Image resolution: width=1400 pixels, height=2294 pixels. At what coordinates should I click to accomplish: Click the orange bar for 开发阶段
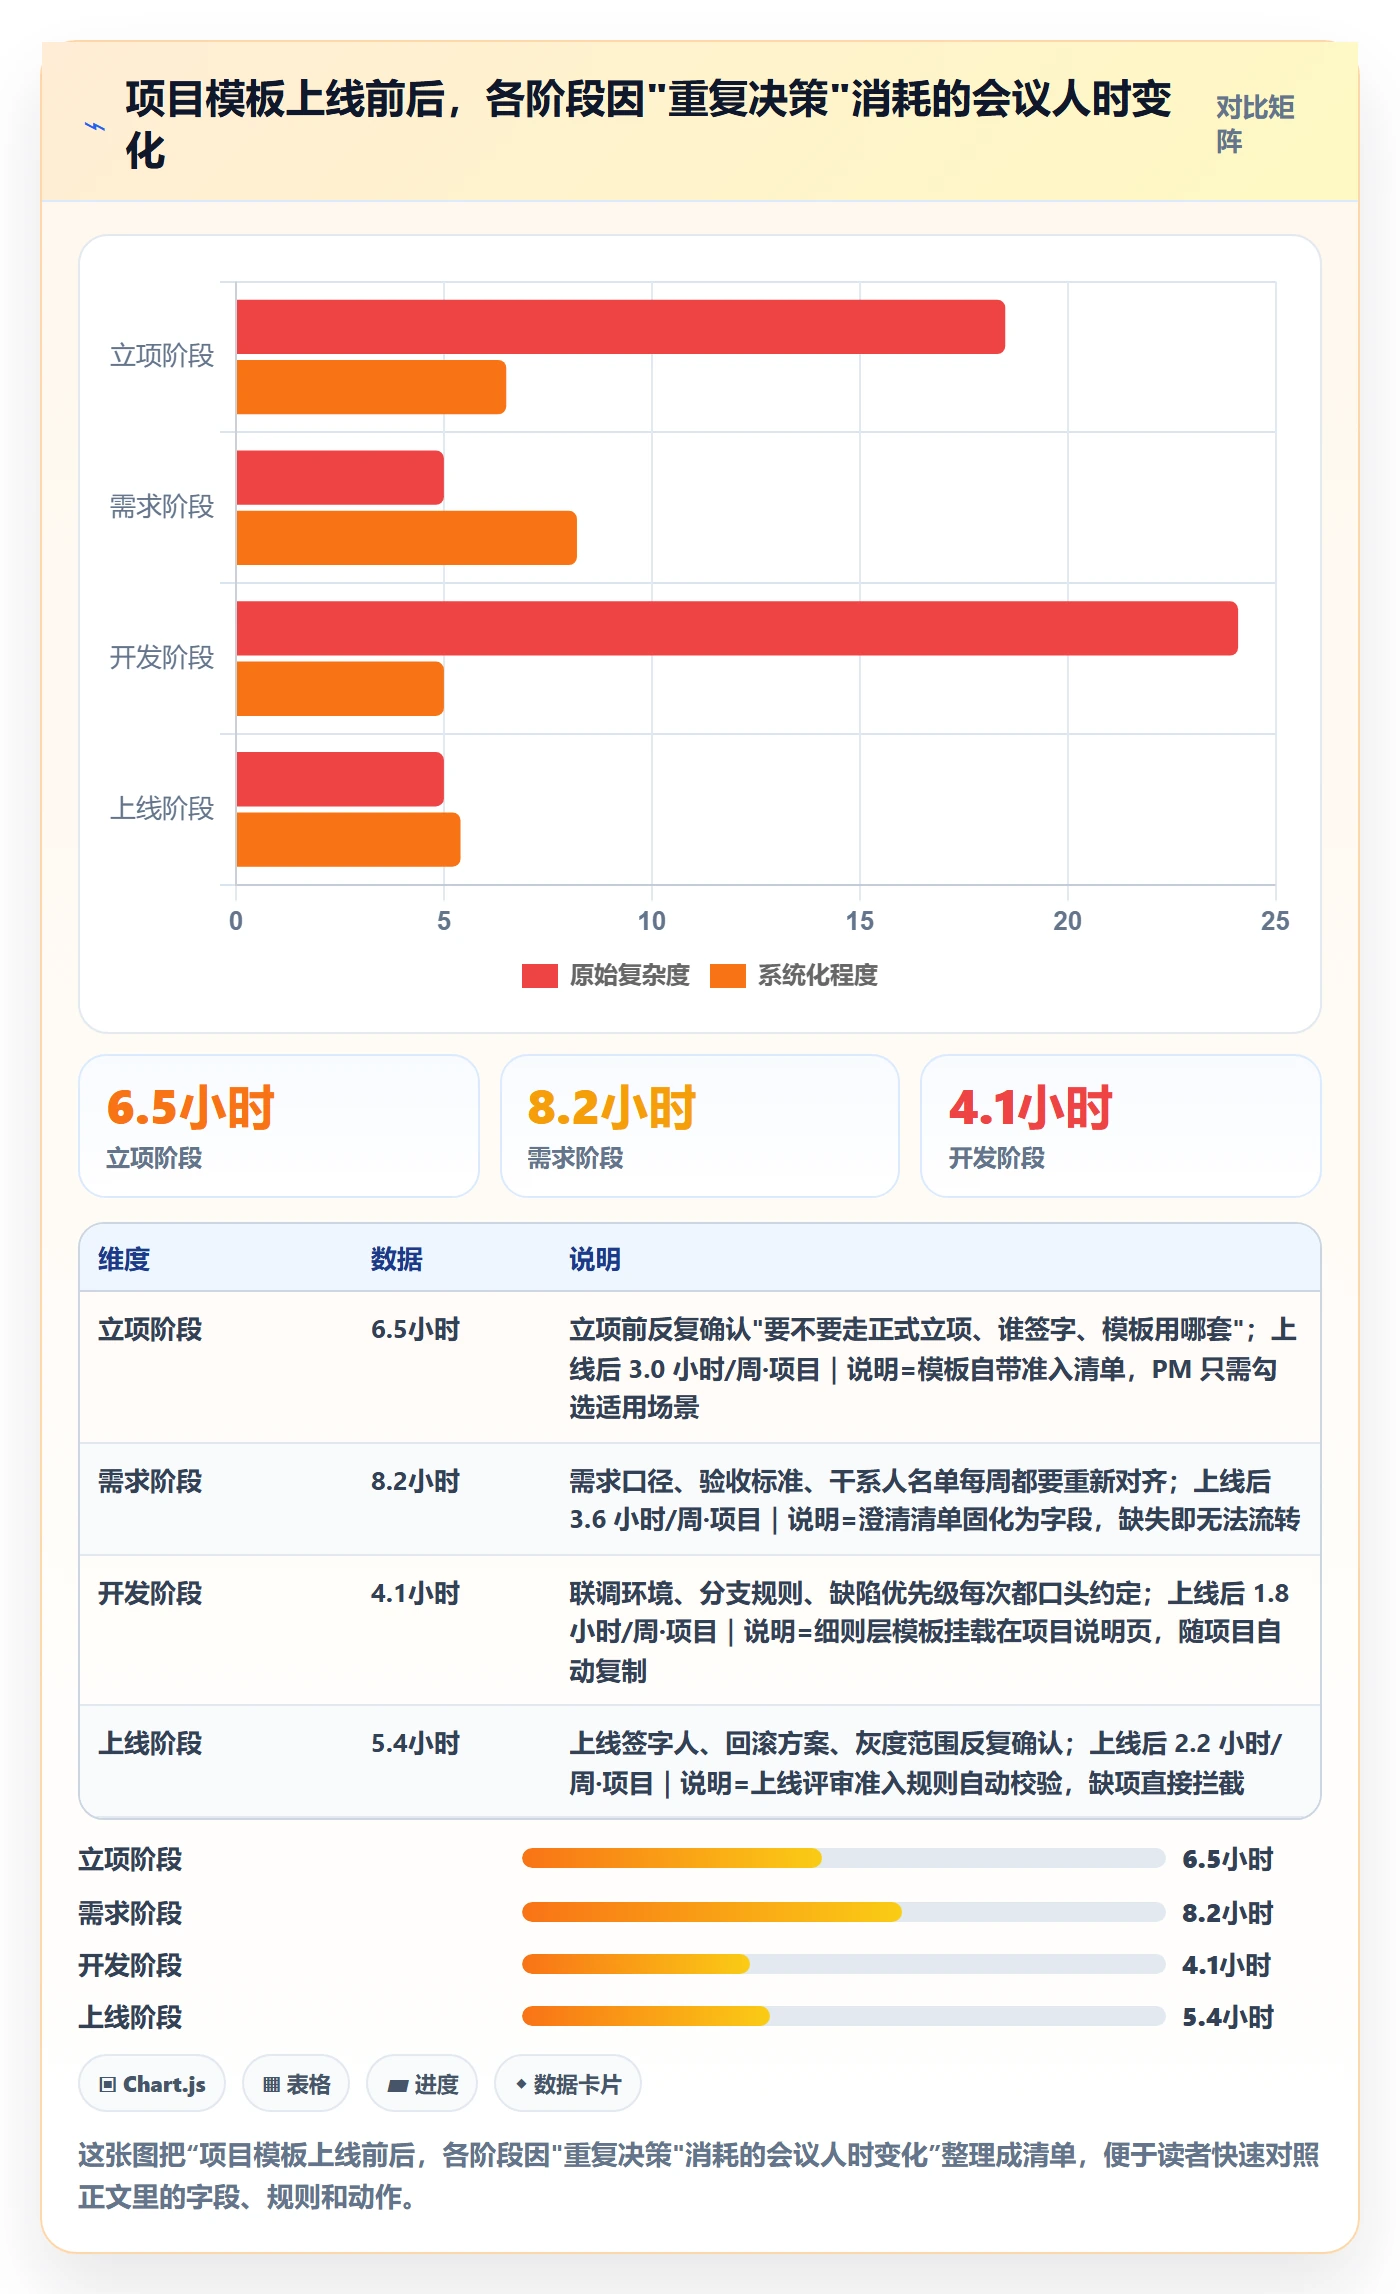340,689
